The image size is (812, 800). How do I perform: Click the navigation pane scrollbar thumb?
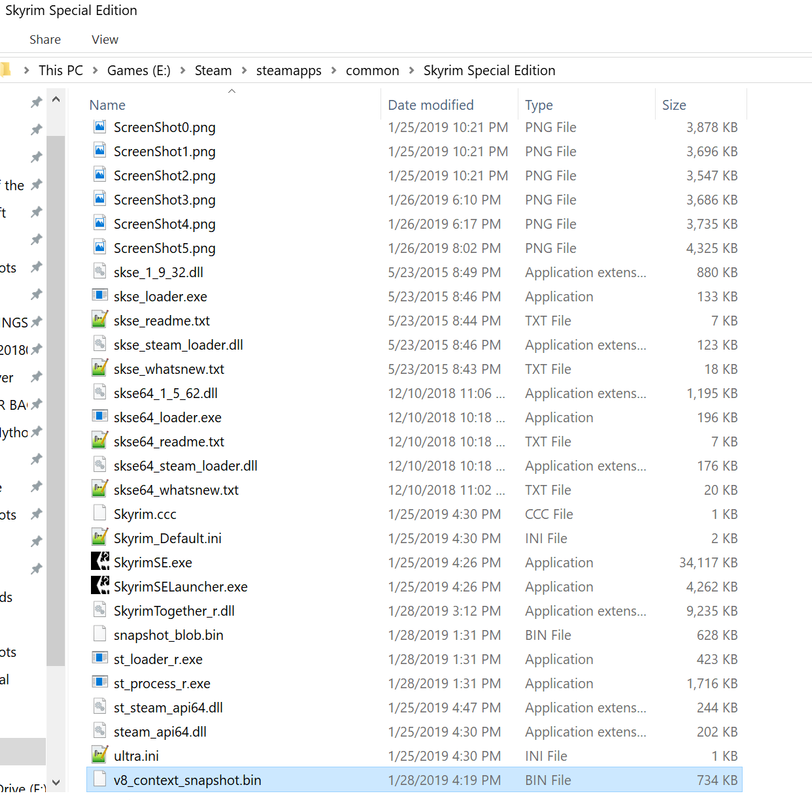55,400
